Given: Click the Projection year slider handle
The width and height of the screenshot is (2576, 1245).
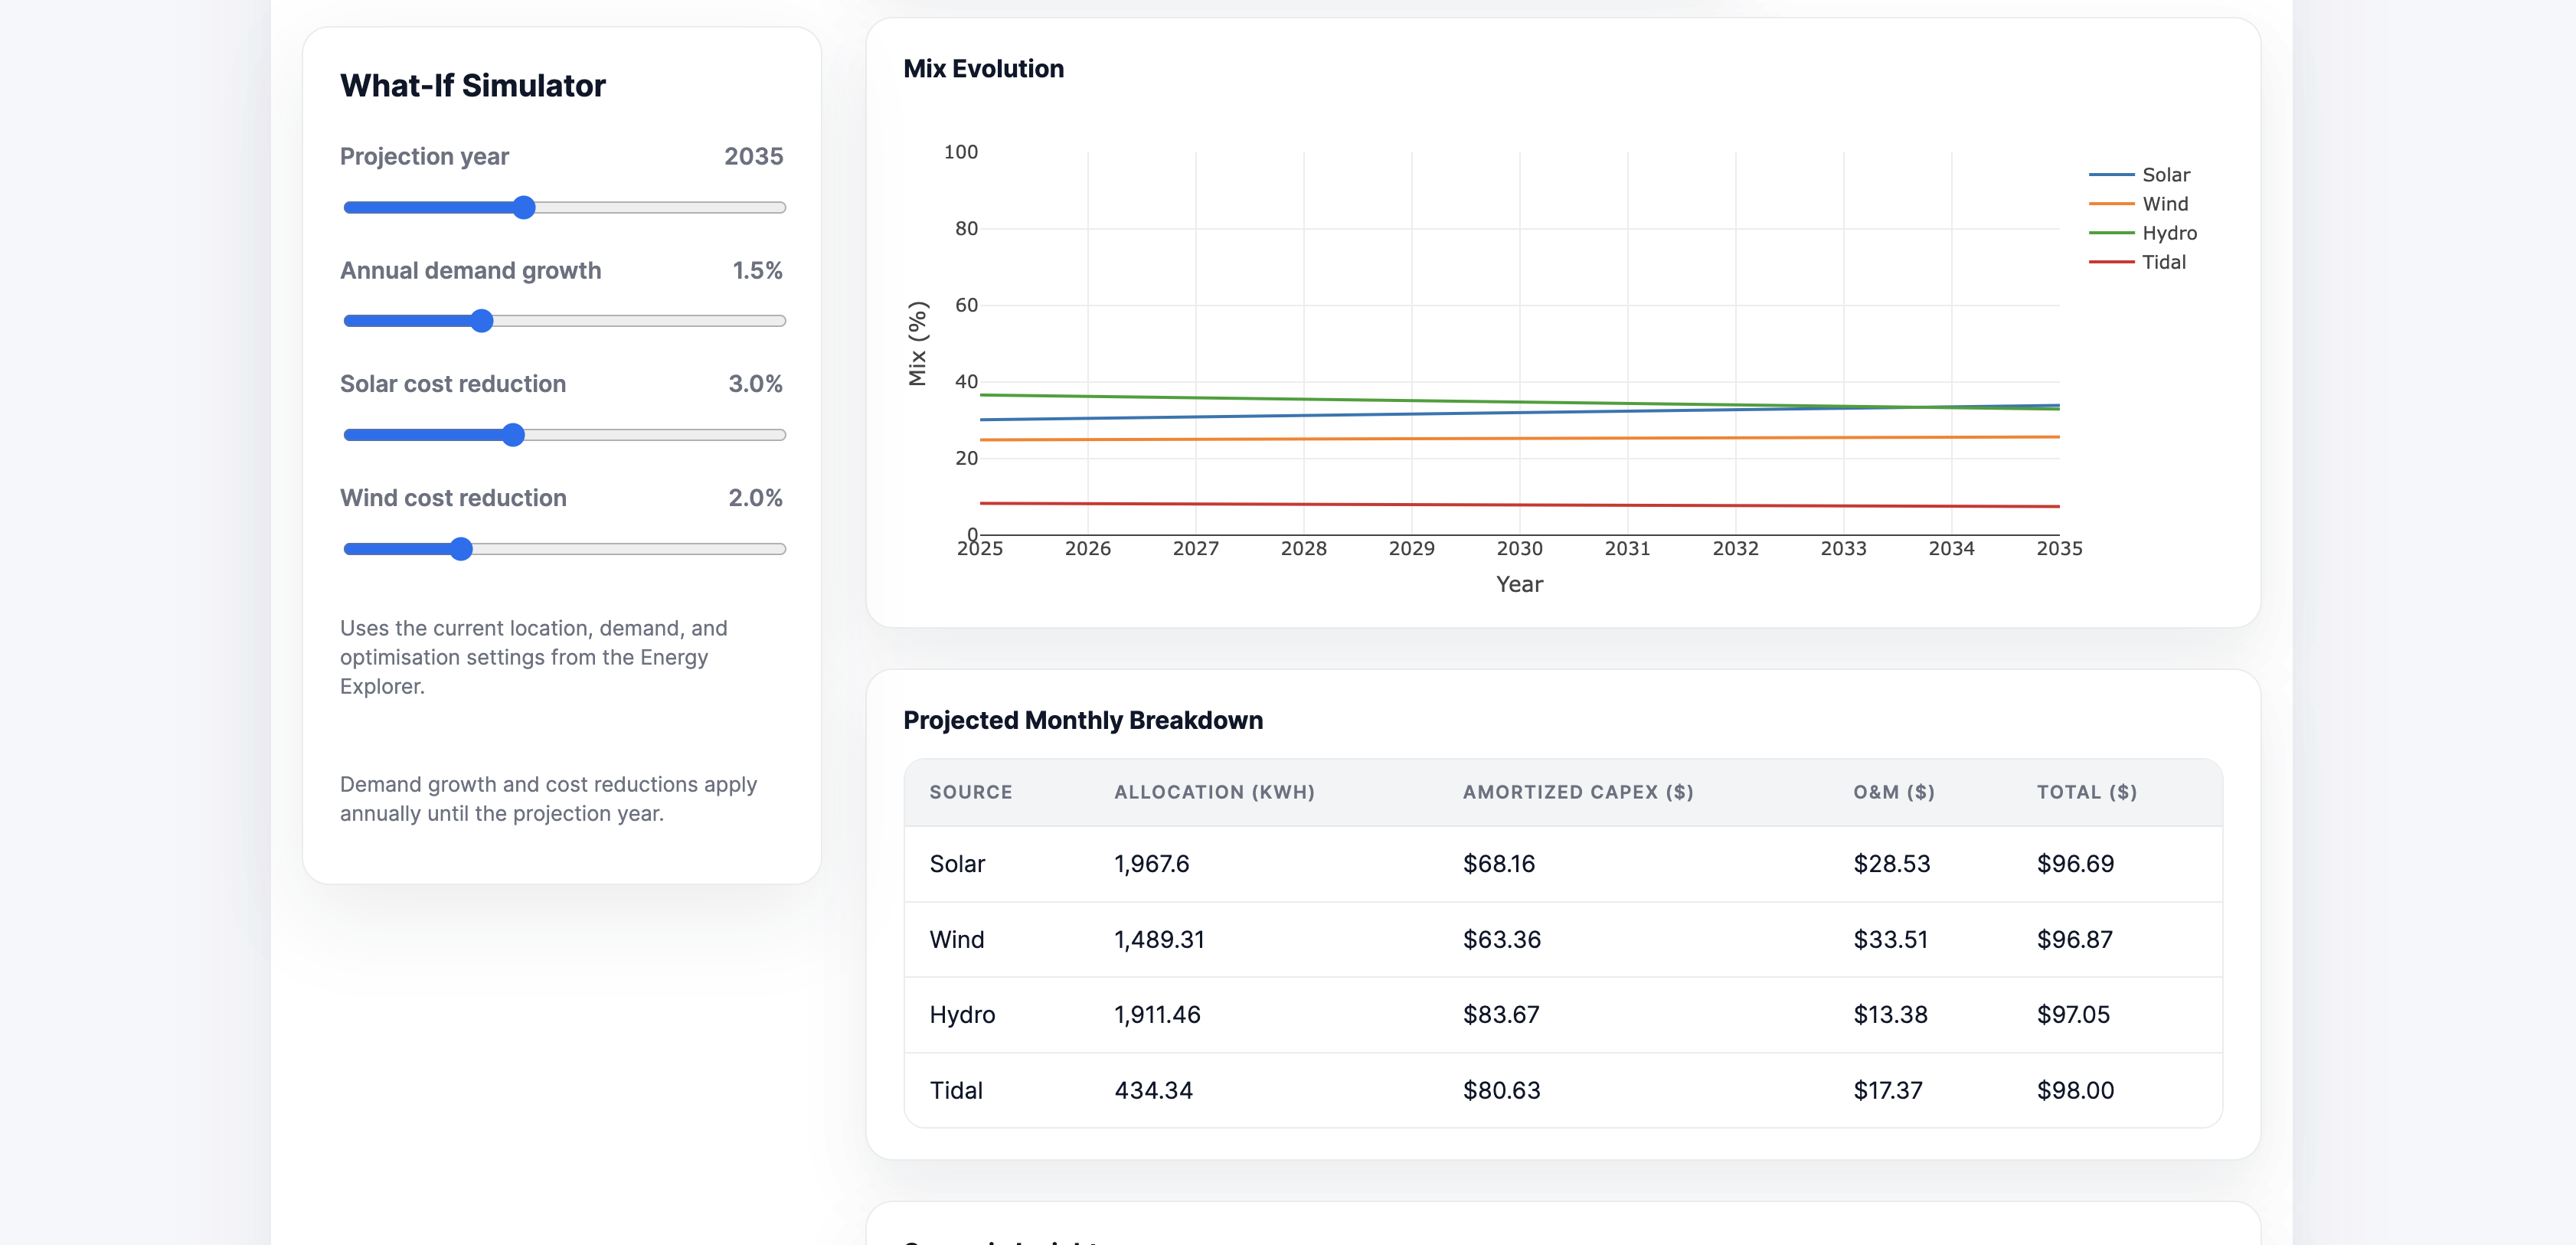Looking at the screenshot, I should 524,207.
